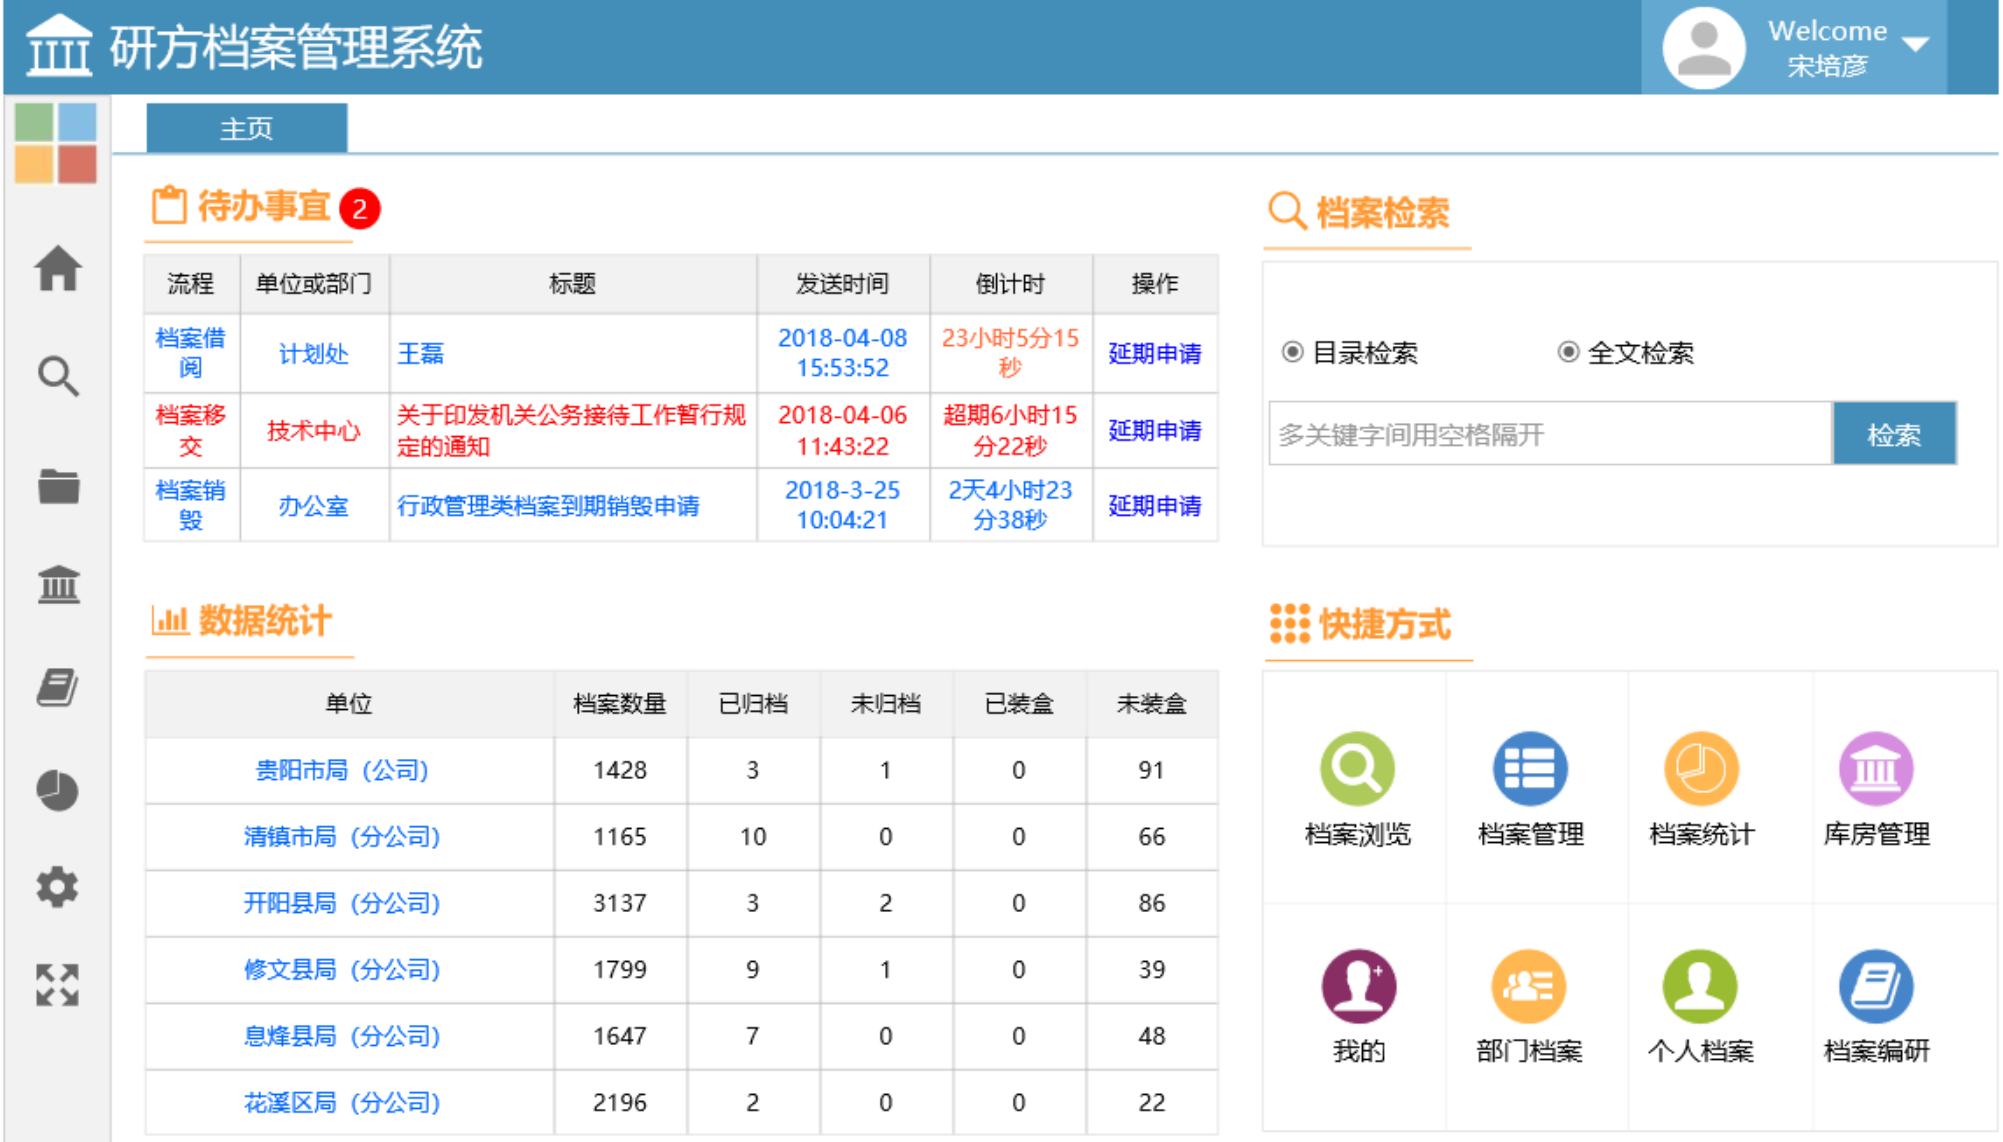Open the 王磊 task title
This screenshot has height=1142, width=2003.
pos(420,353)
